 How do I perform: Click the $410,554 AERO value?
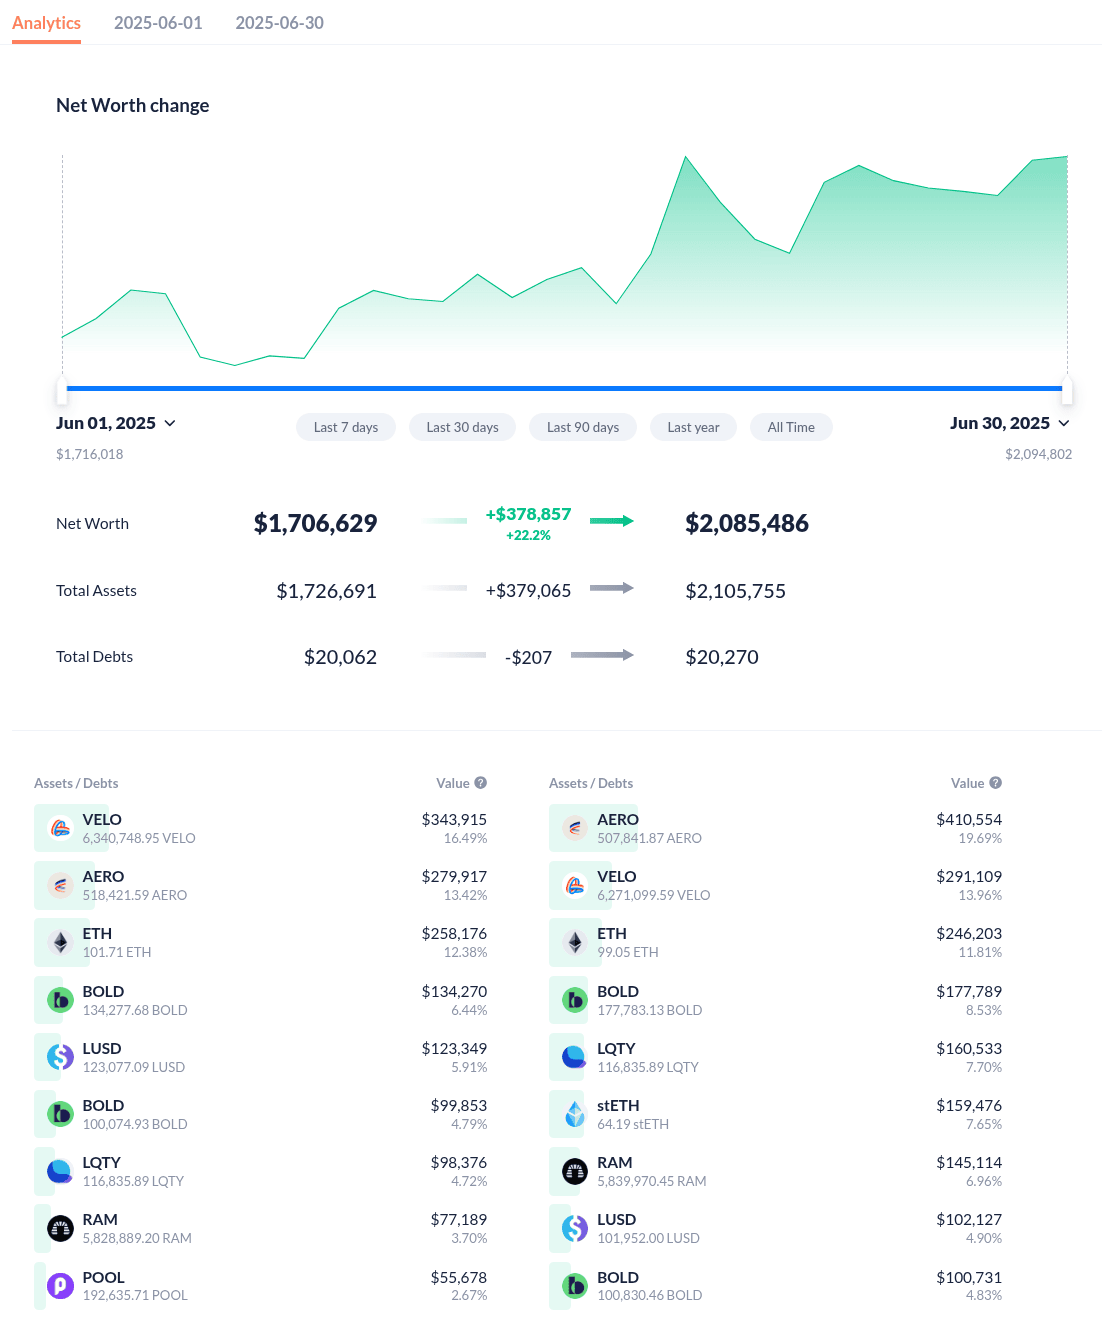pos(969,819)
